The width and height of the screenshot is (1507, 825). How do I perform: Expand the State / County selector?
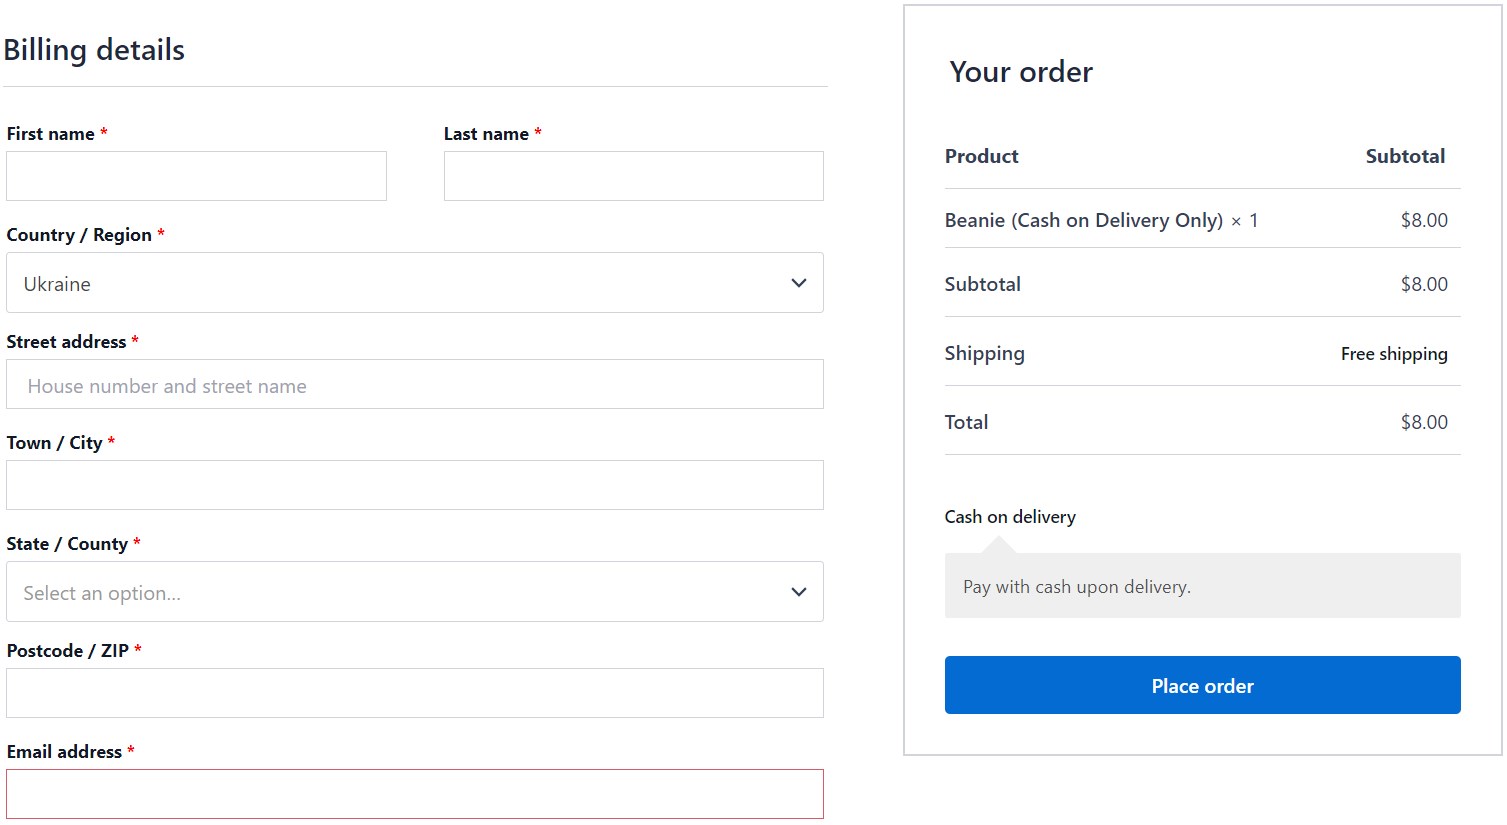click(x=414, y=592)
